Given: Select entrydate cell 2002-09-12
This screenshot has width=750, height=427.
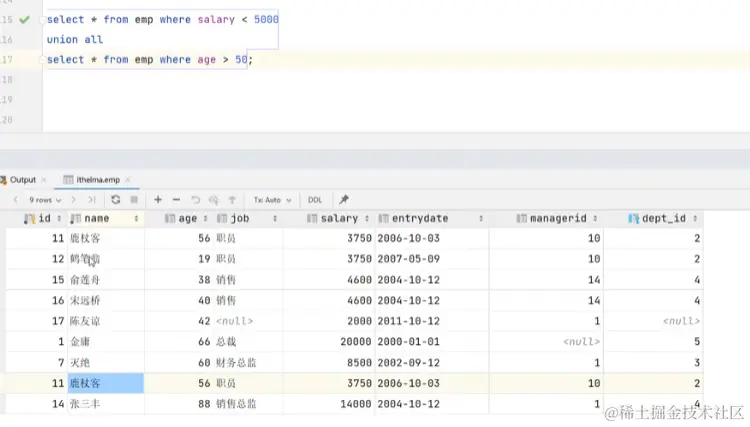Looking at the screenshot, I should (x=432, y=362).
